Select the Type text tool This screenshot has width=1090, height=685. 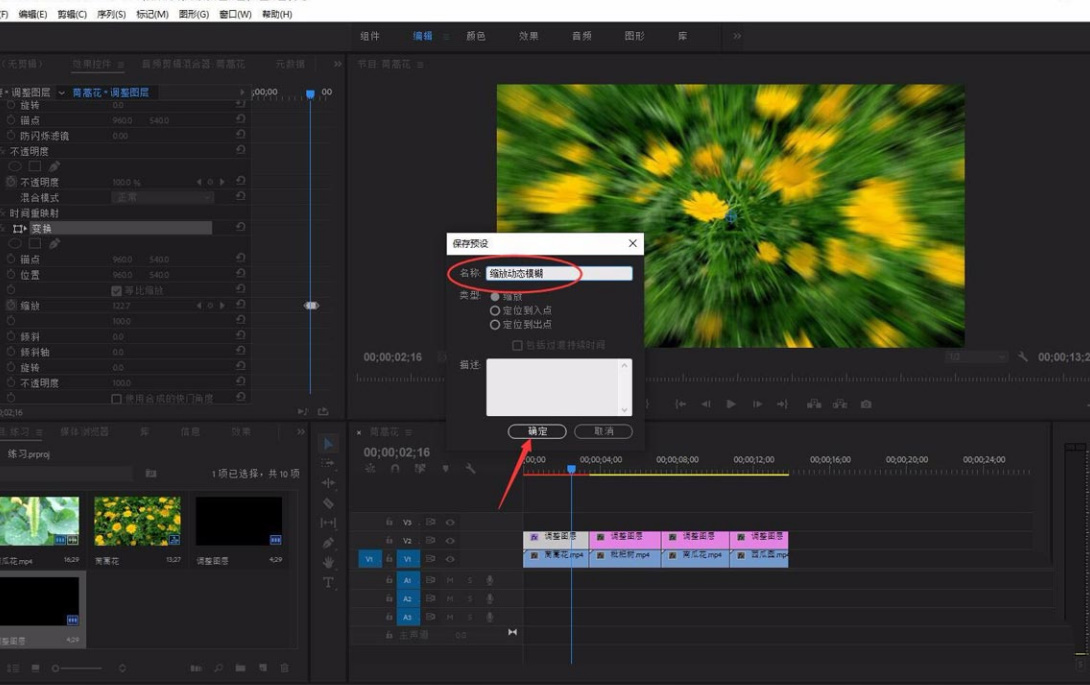click(x=328, y=582)
